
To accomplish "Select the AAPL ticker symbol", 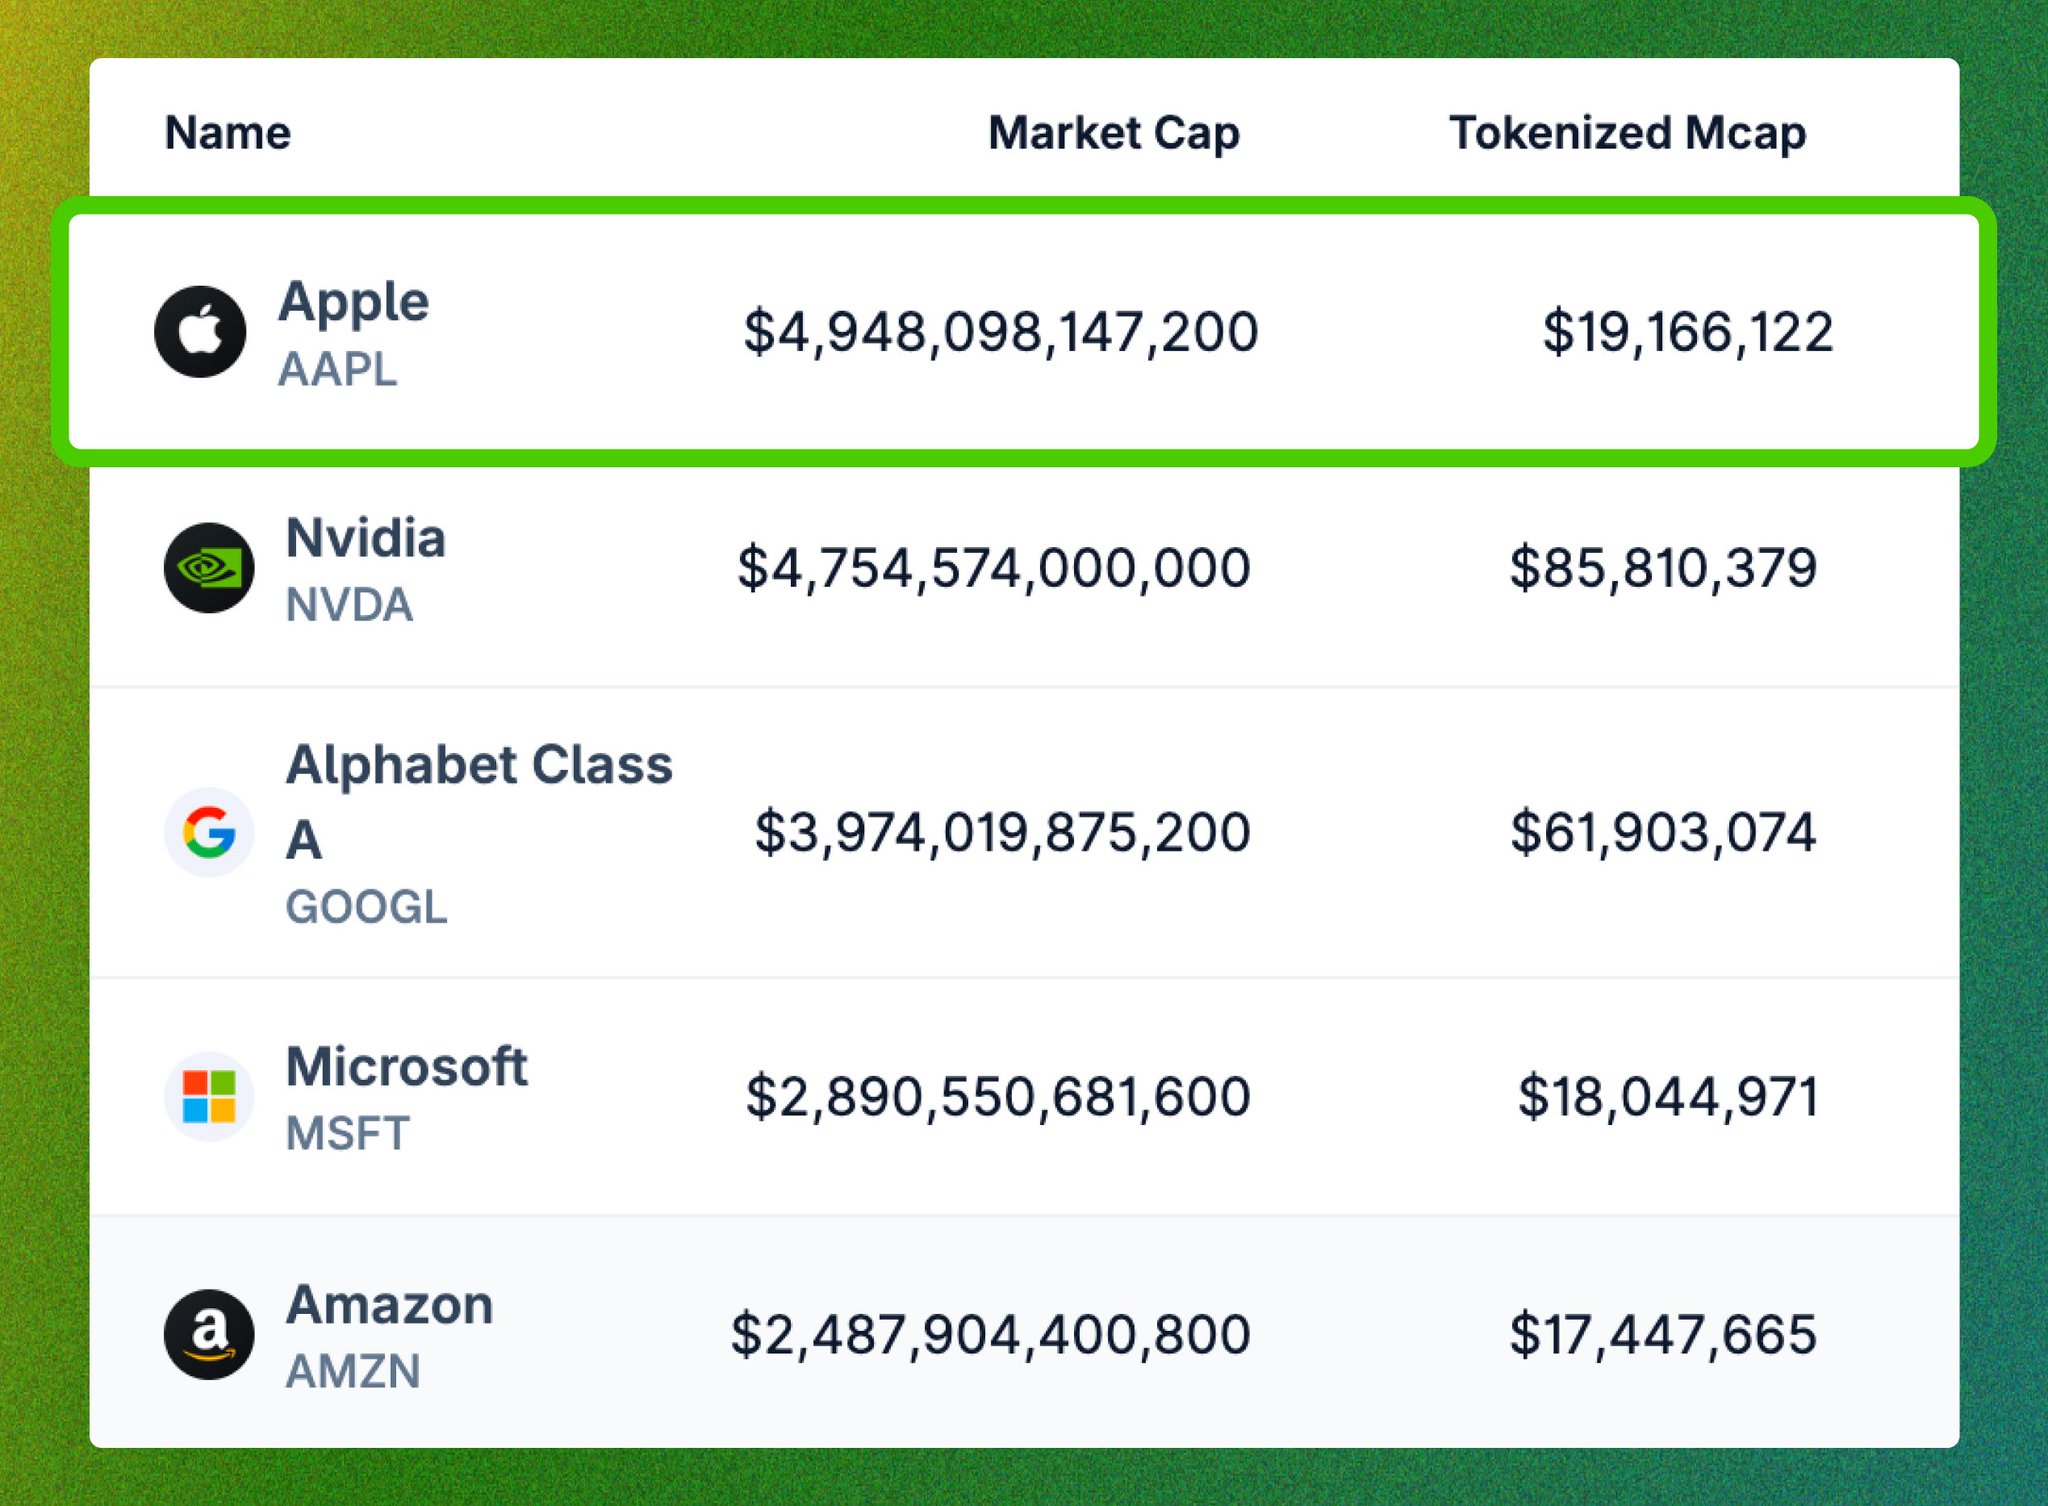I will [x=338, y=369].
